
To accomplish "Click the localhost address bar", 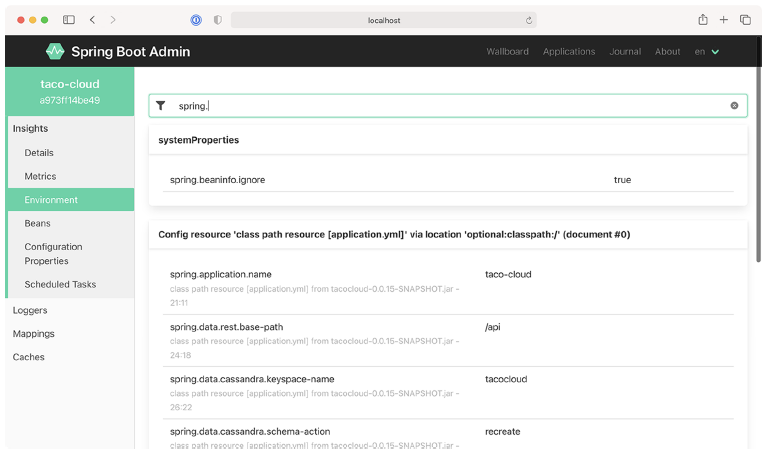I will pos(384,20).
